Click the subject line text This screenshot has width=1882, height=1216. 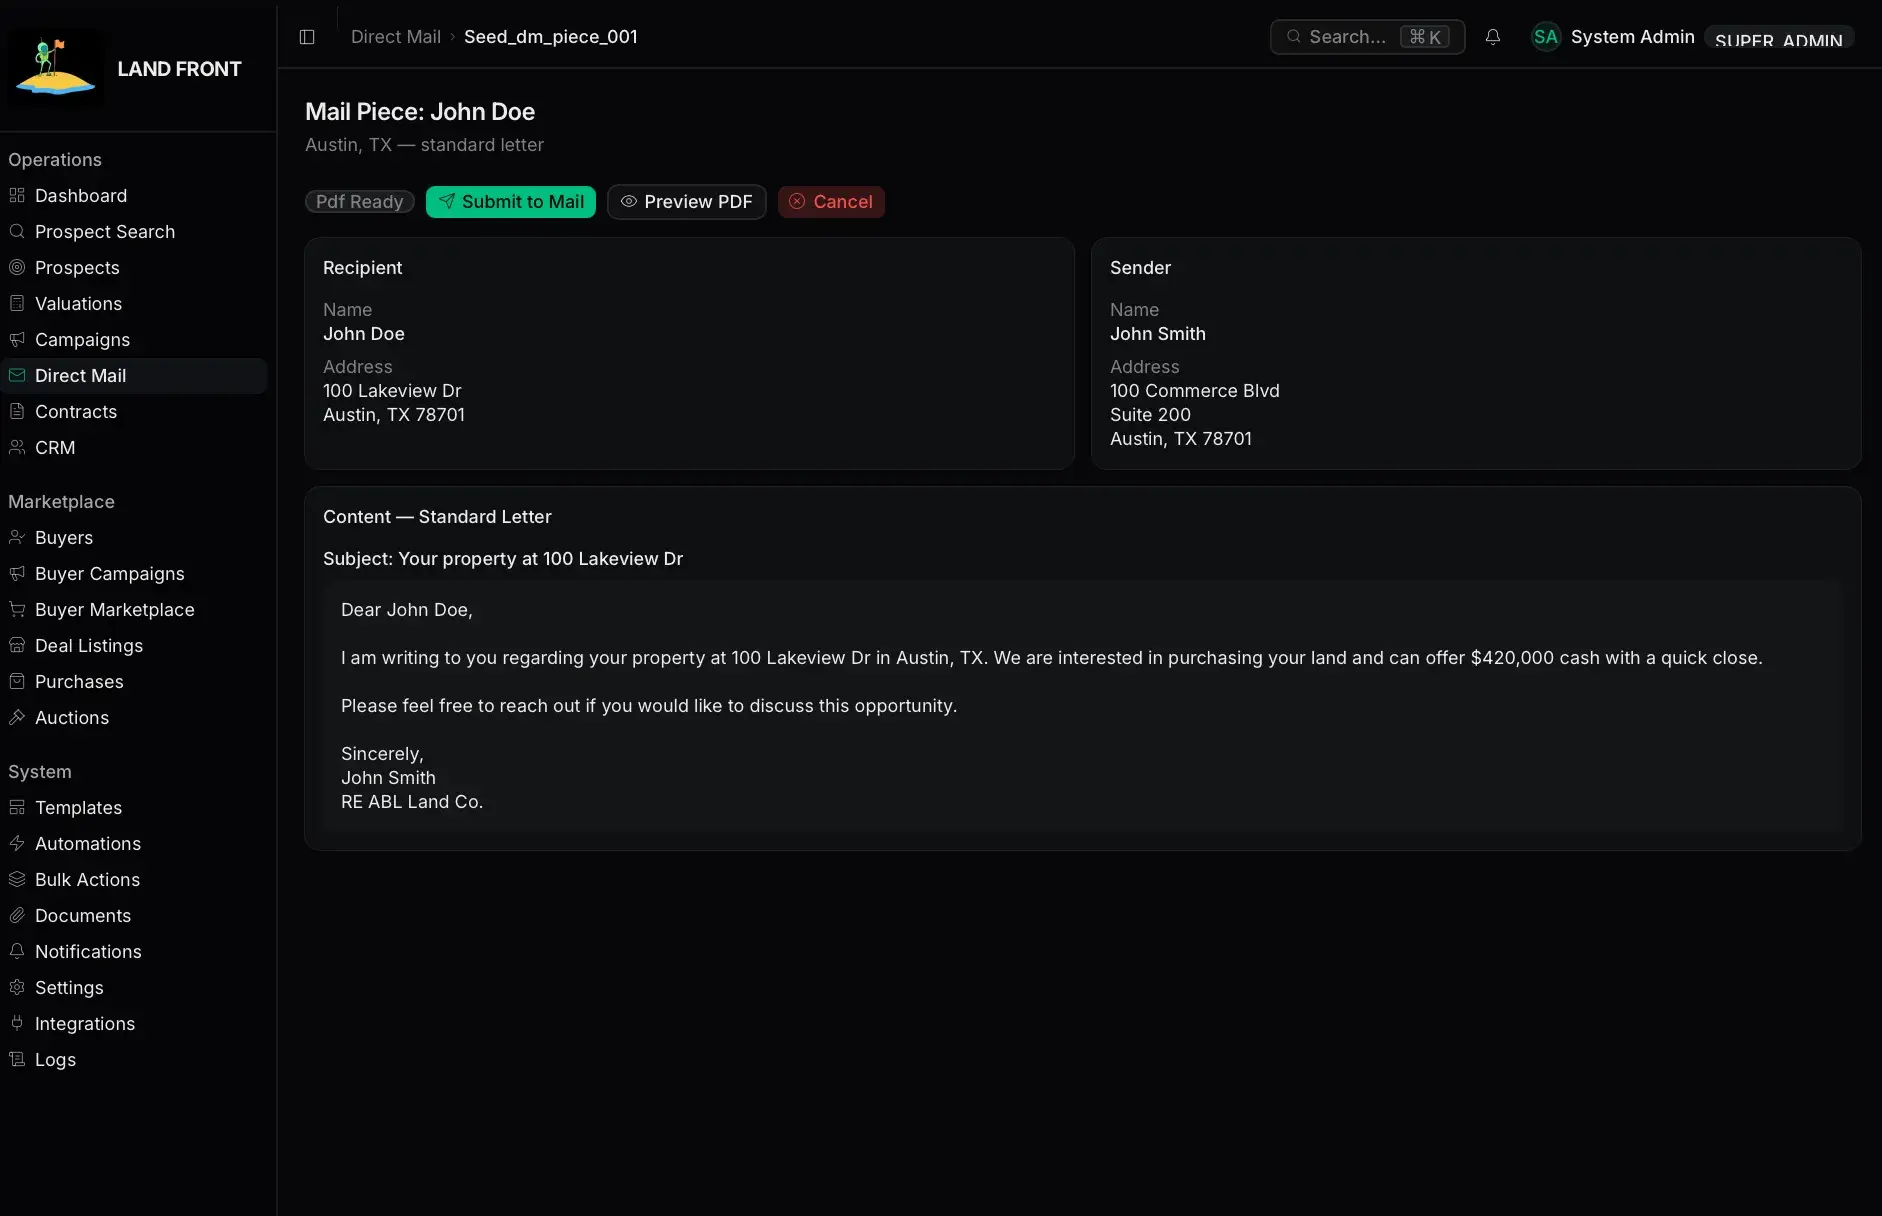point(502,559)
